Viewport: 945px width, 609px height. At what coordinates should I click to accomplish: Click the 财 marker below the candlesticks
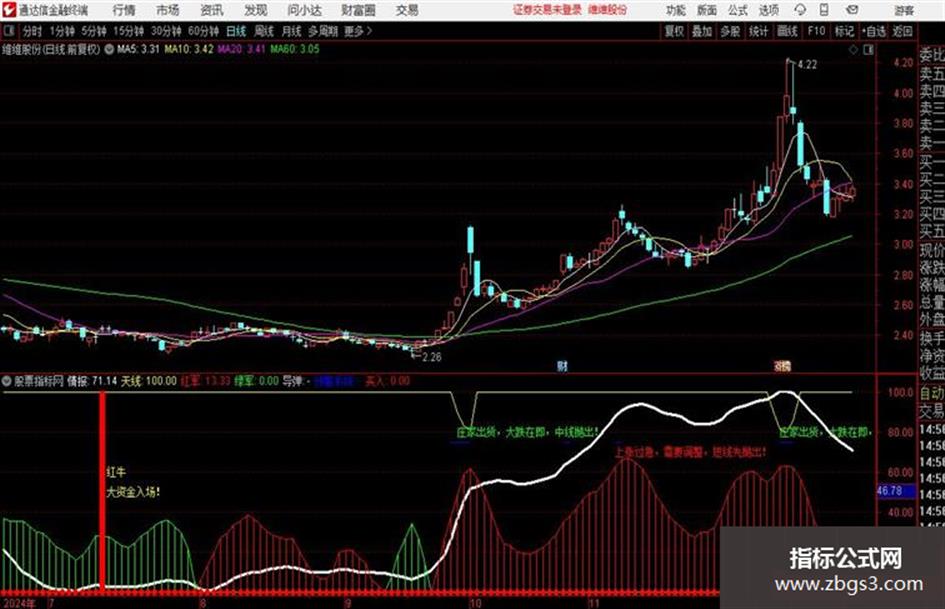562,365
